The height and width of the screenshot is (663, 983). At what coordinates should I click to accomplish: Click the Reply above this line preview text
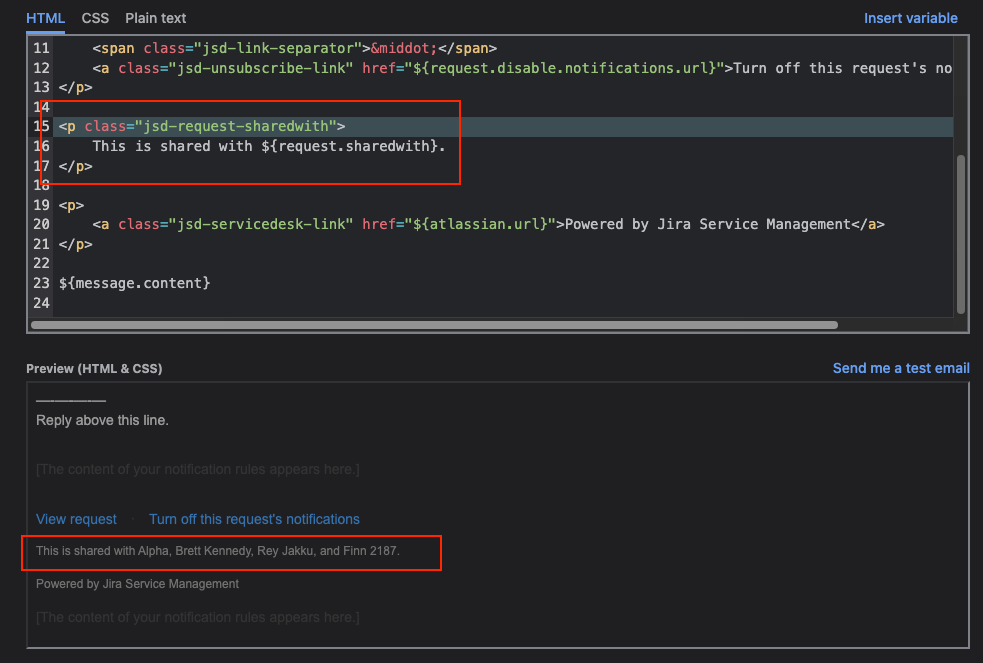101,420
